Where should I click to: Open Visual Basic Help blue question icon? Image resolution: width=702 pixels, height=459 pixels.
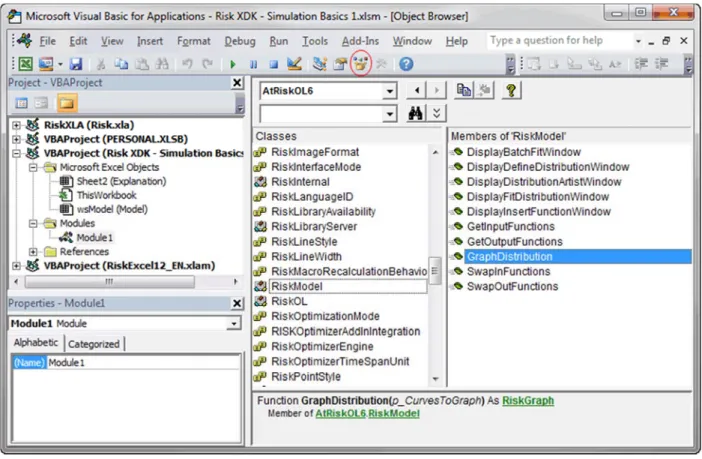[406, 64]
